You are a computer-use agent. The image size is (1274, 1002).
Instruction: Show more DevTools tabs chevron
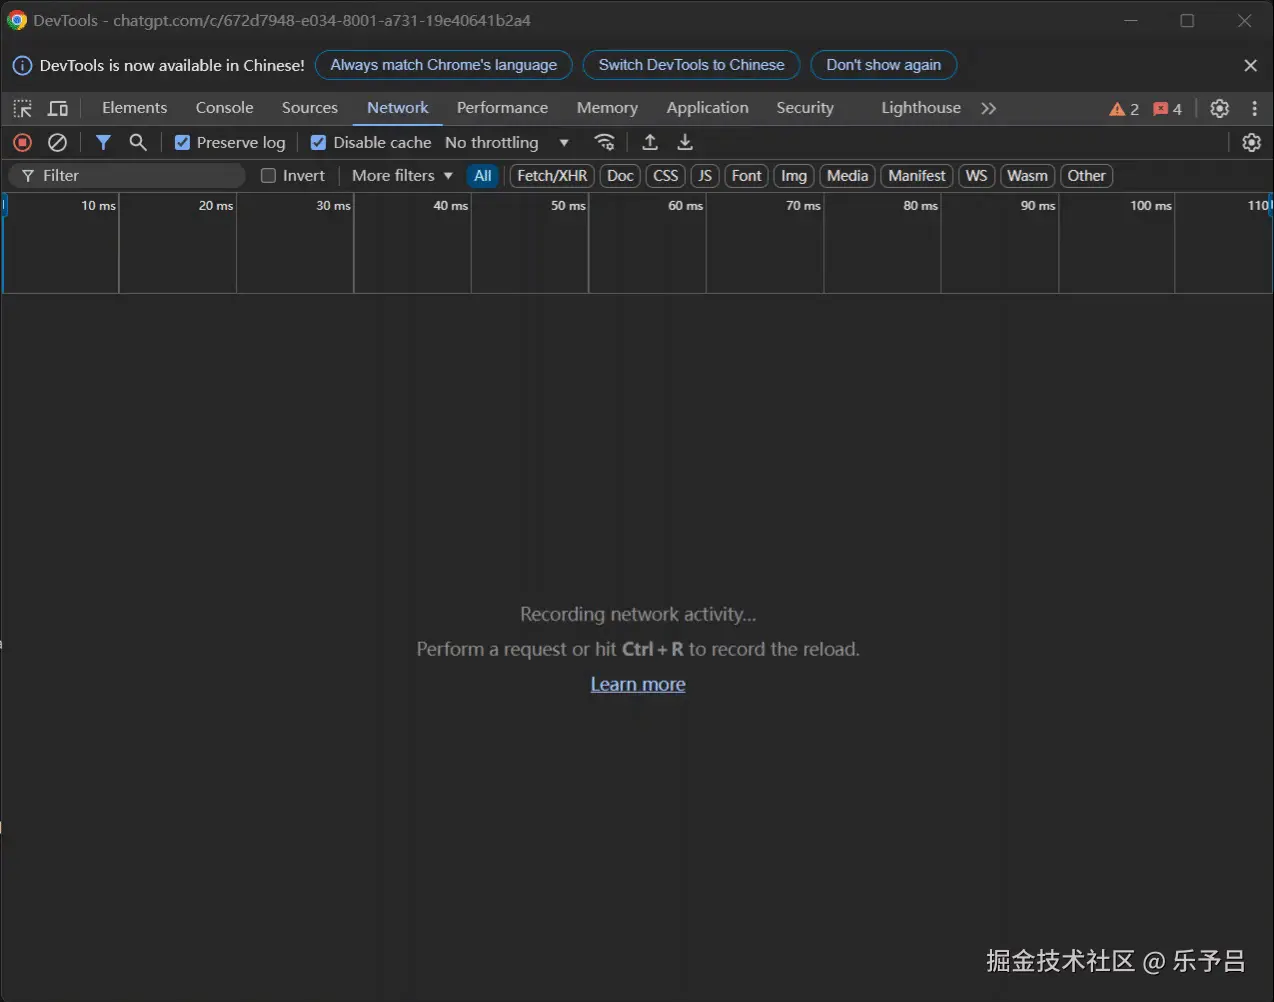(x=989, y=108)
